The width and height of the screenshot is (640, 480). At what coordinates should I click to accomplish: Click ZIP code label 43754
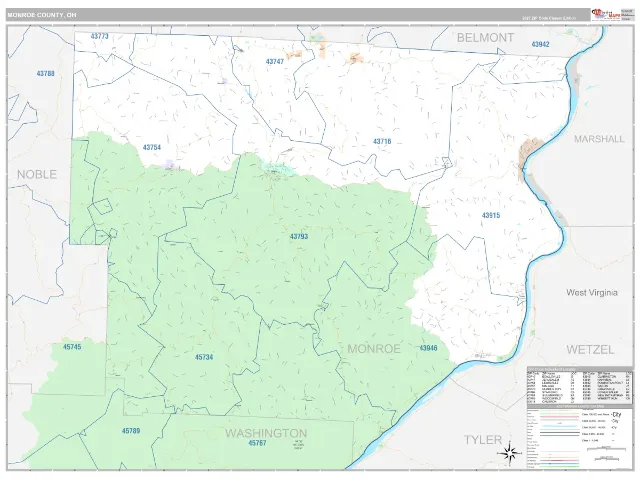152,147
